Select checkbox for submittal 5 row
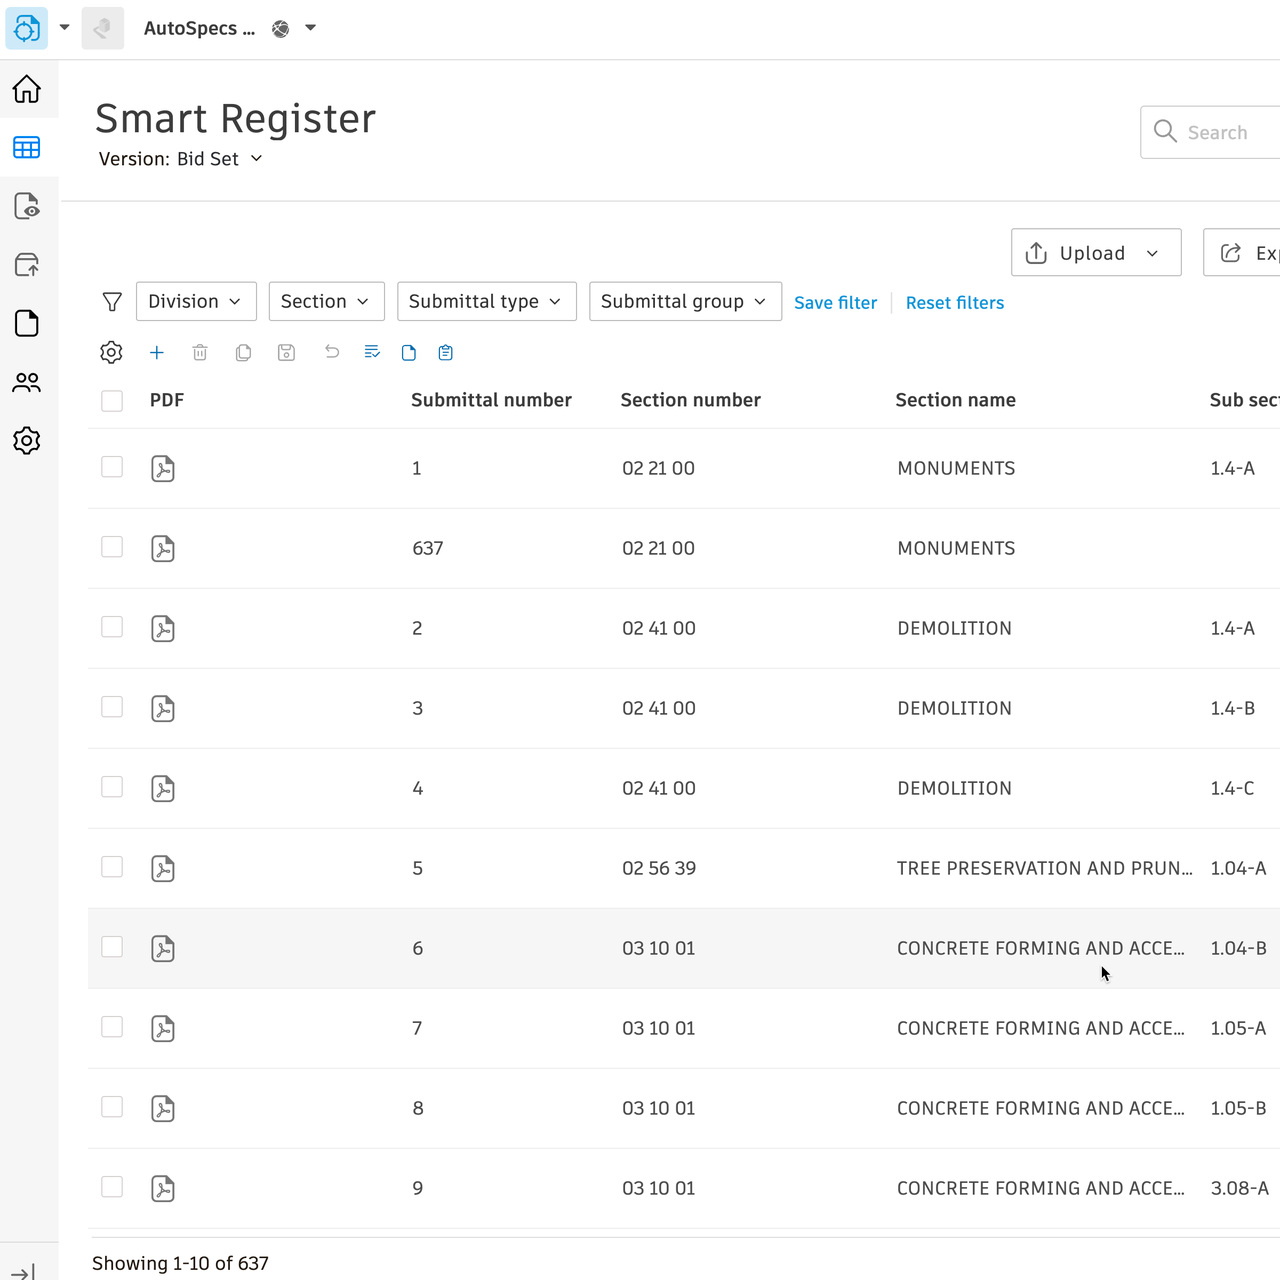 112,867
